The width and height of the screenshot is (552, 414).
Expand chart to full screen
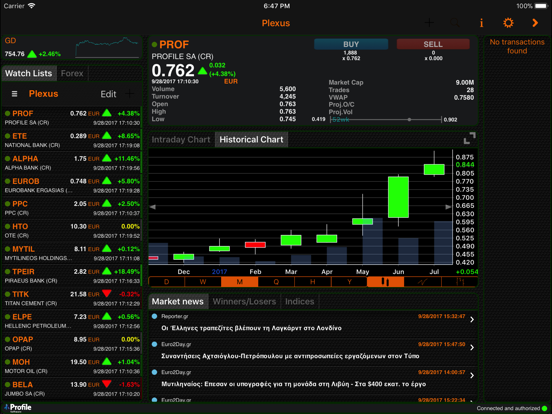click(x=469, y=138)
